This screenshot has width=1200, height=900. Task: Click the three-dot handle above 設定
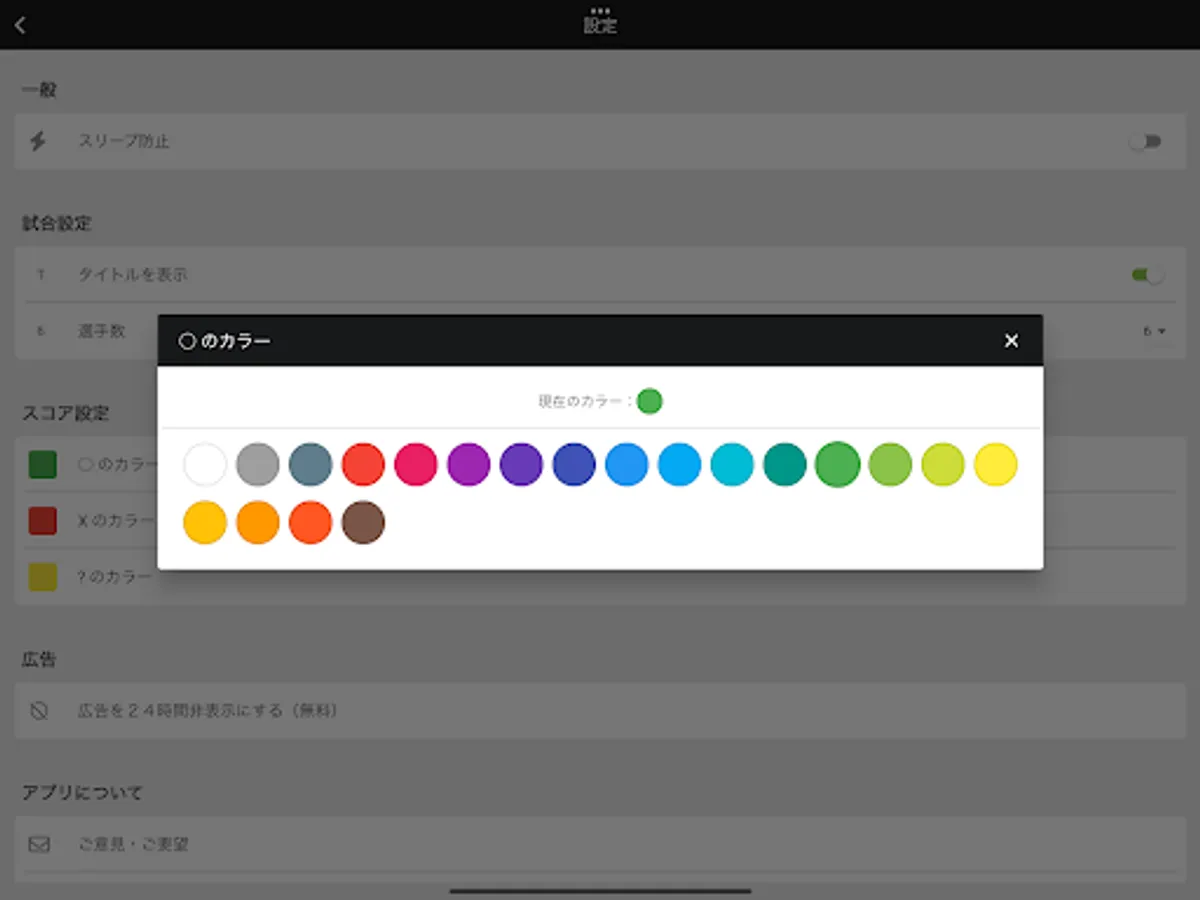pos(600,9)
